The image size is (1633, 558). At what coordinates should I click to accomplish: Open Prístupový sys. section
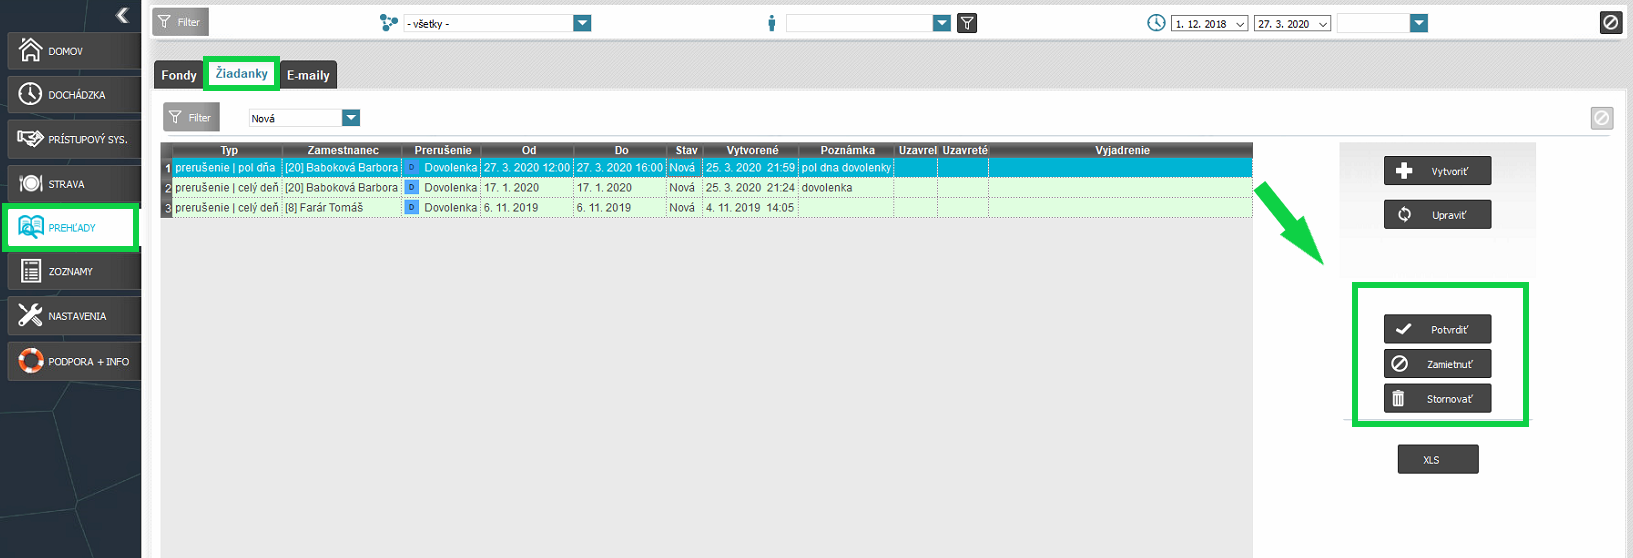73,139
